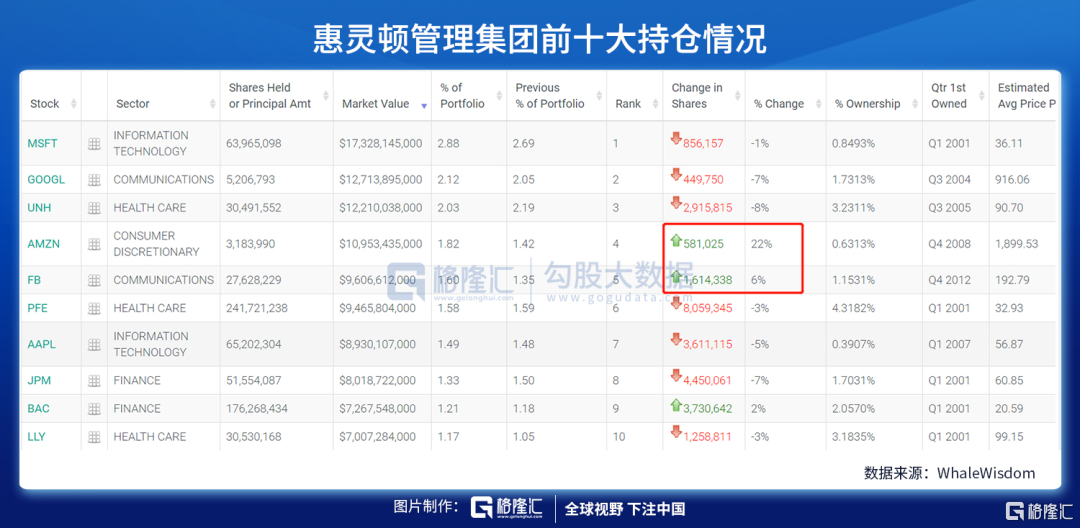Open the grid icon in the FB row
The height and width of the screenshot is (528, 1080).
click(x=94, y=280)
